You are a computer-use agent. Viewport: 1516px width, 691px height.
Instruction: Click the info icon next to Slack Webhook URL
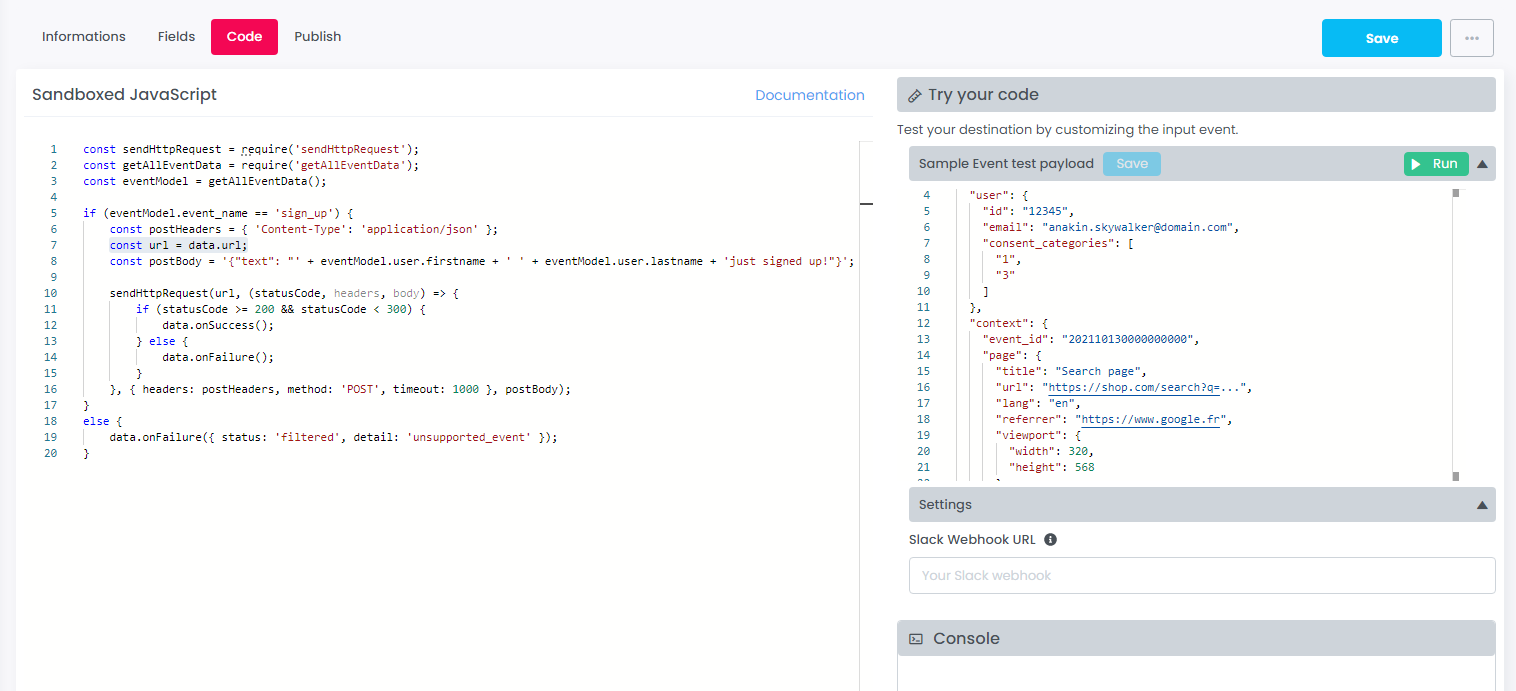[1050, 540]
